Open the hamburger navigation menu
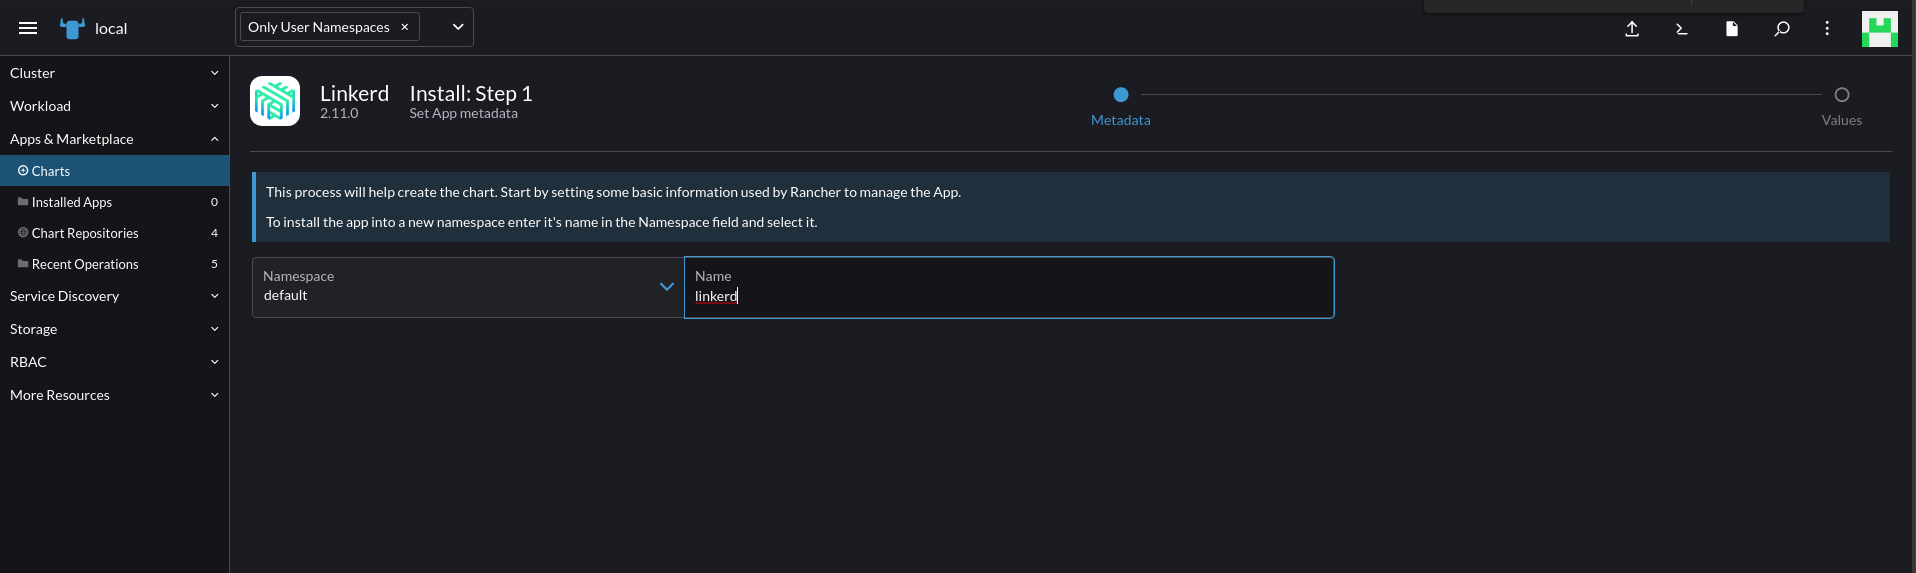The width and height of the screenshot is (1916, 573). point(28,28)
